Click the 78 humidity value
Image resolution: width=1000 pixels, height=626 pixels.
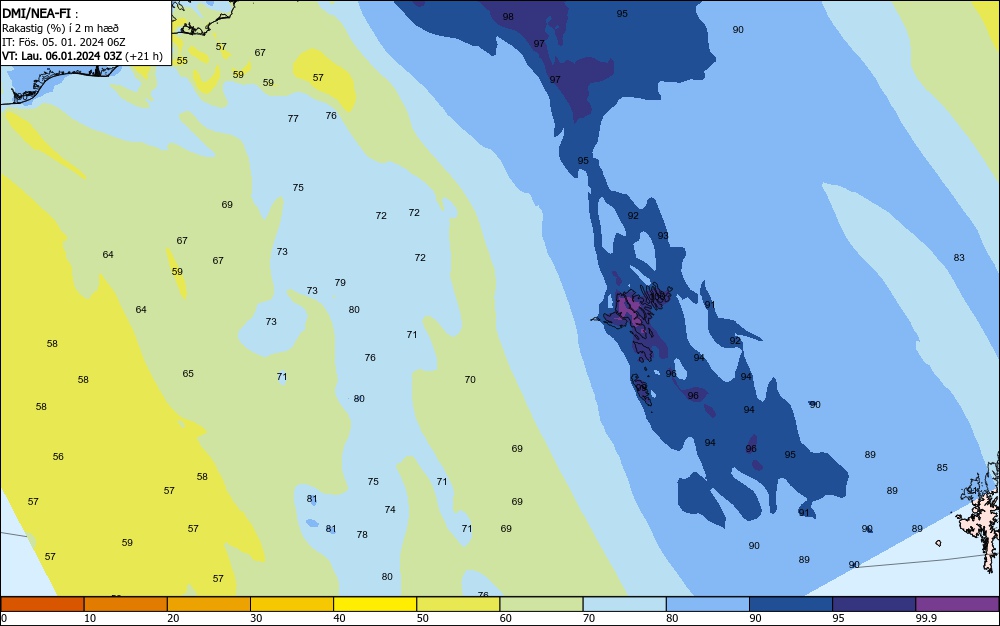(362, 535)
